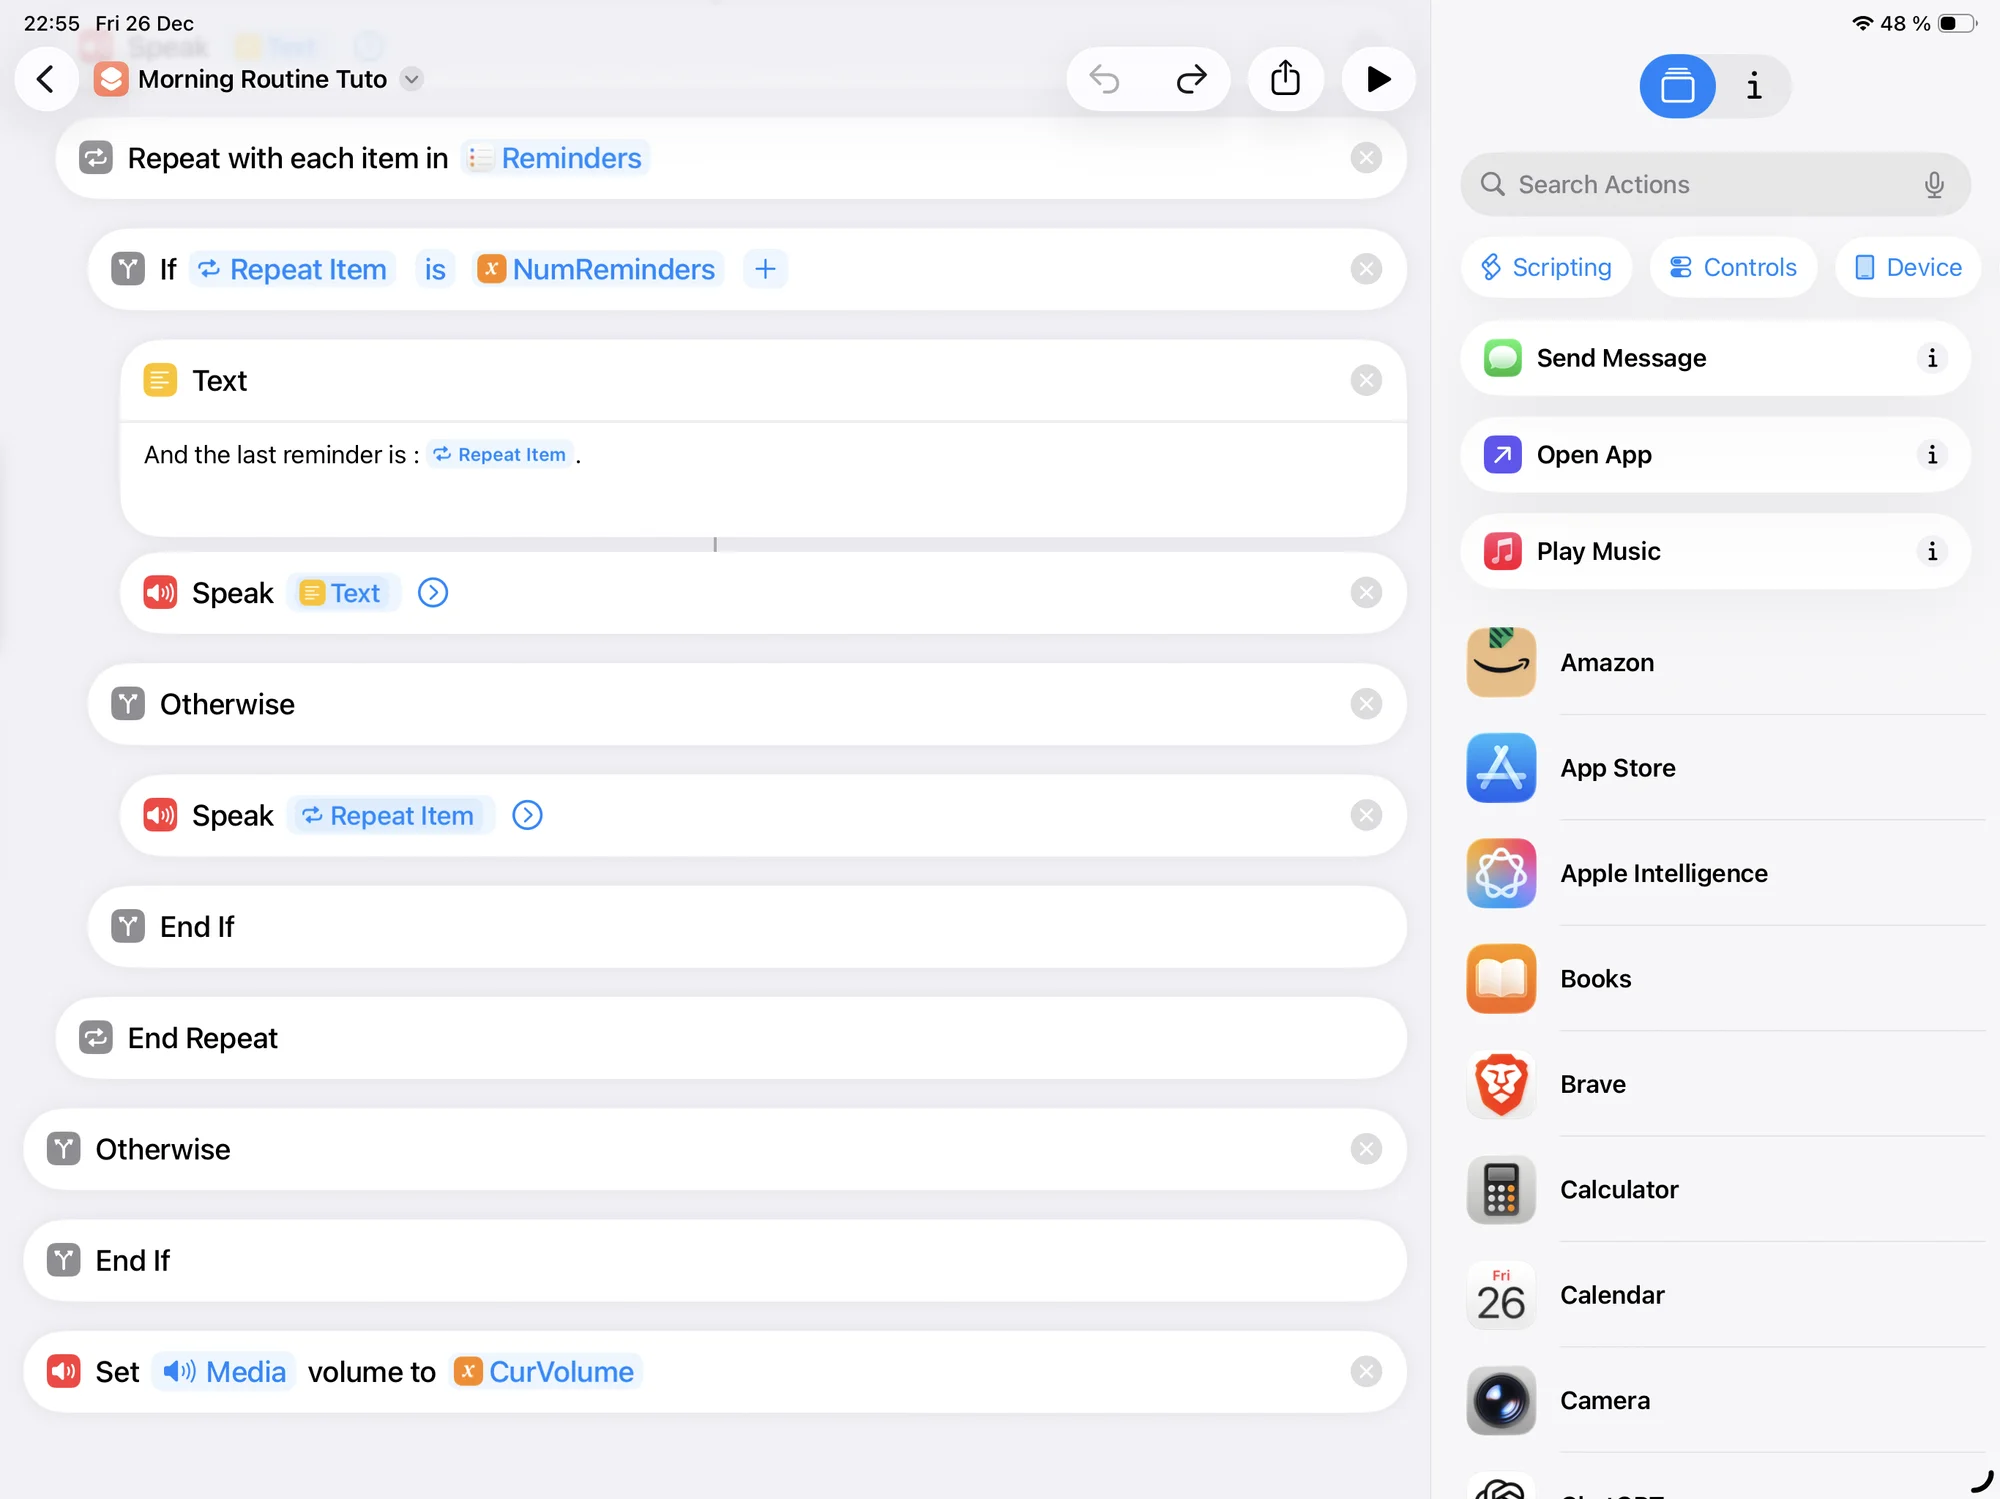
Task: Select the action library tab icon
Action: coord(1677,87)
